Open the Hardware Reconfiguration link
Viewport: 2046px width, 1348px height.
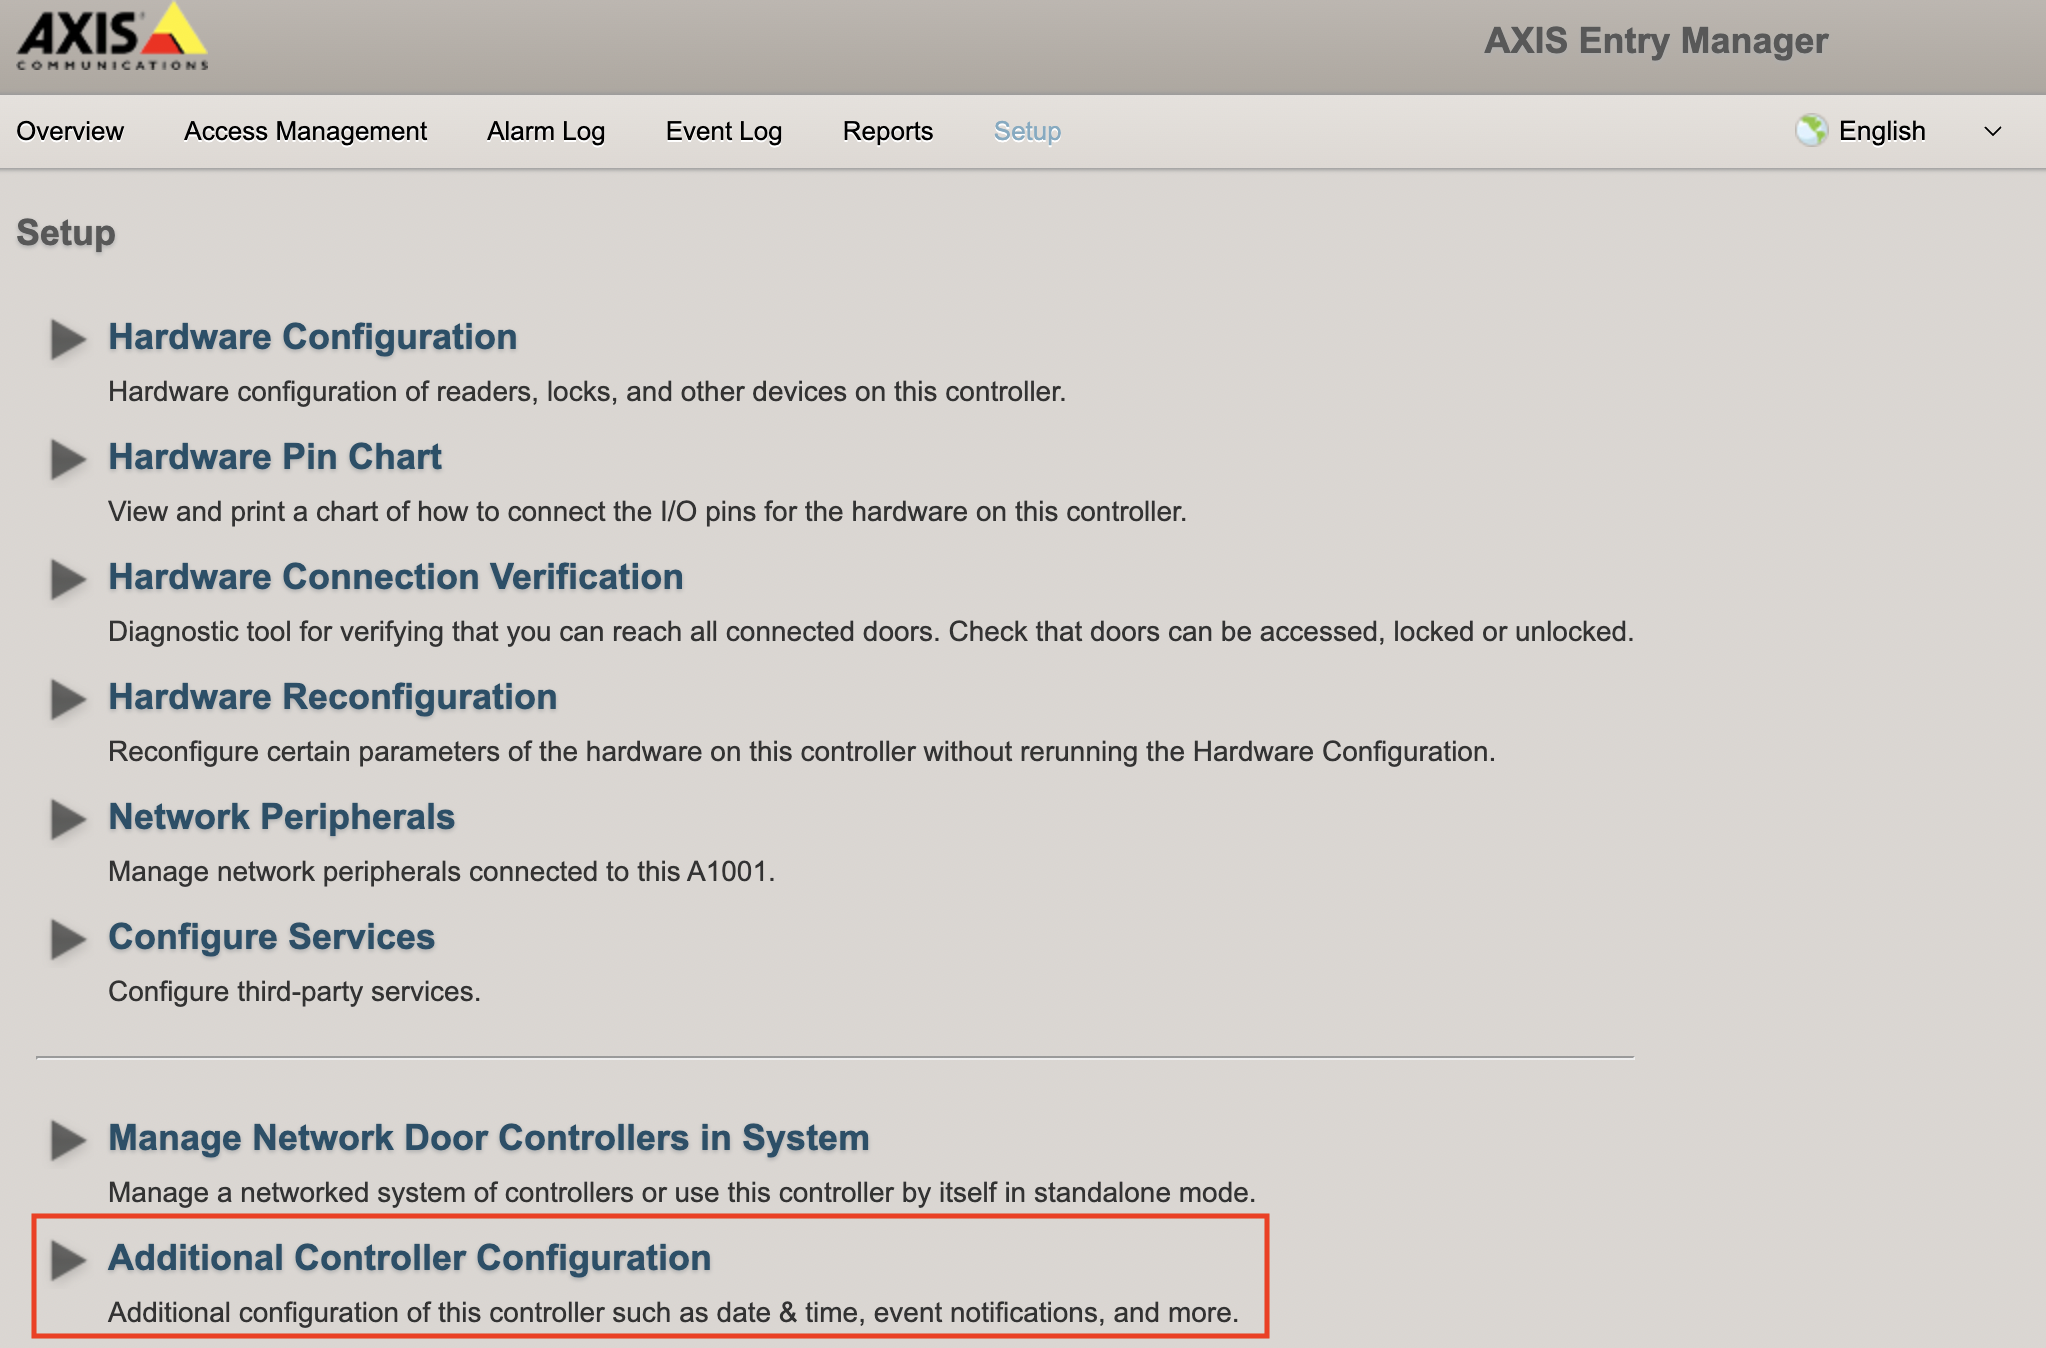332,697
